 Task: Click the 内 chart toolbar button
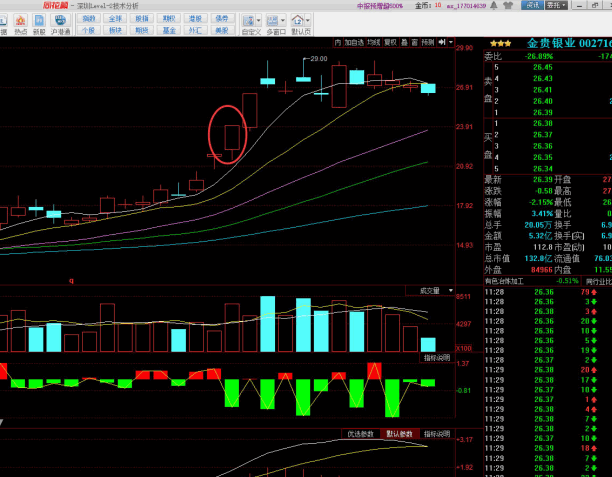point(338,42)
